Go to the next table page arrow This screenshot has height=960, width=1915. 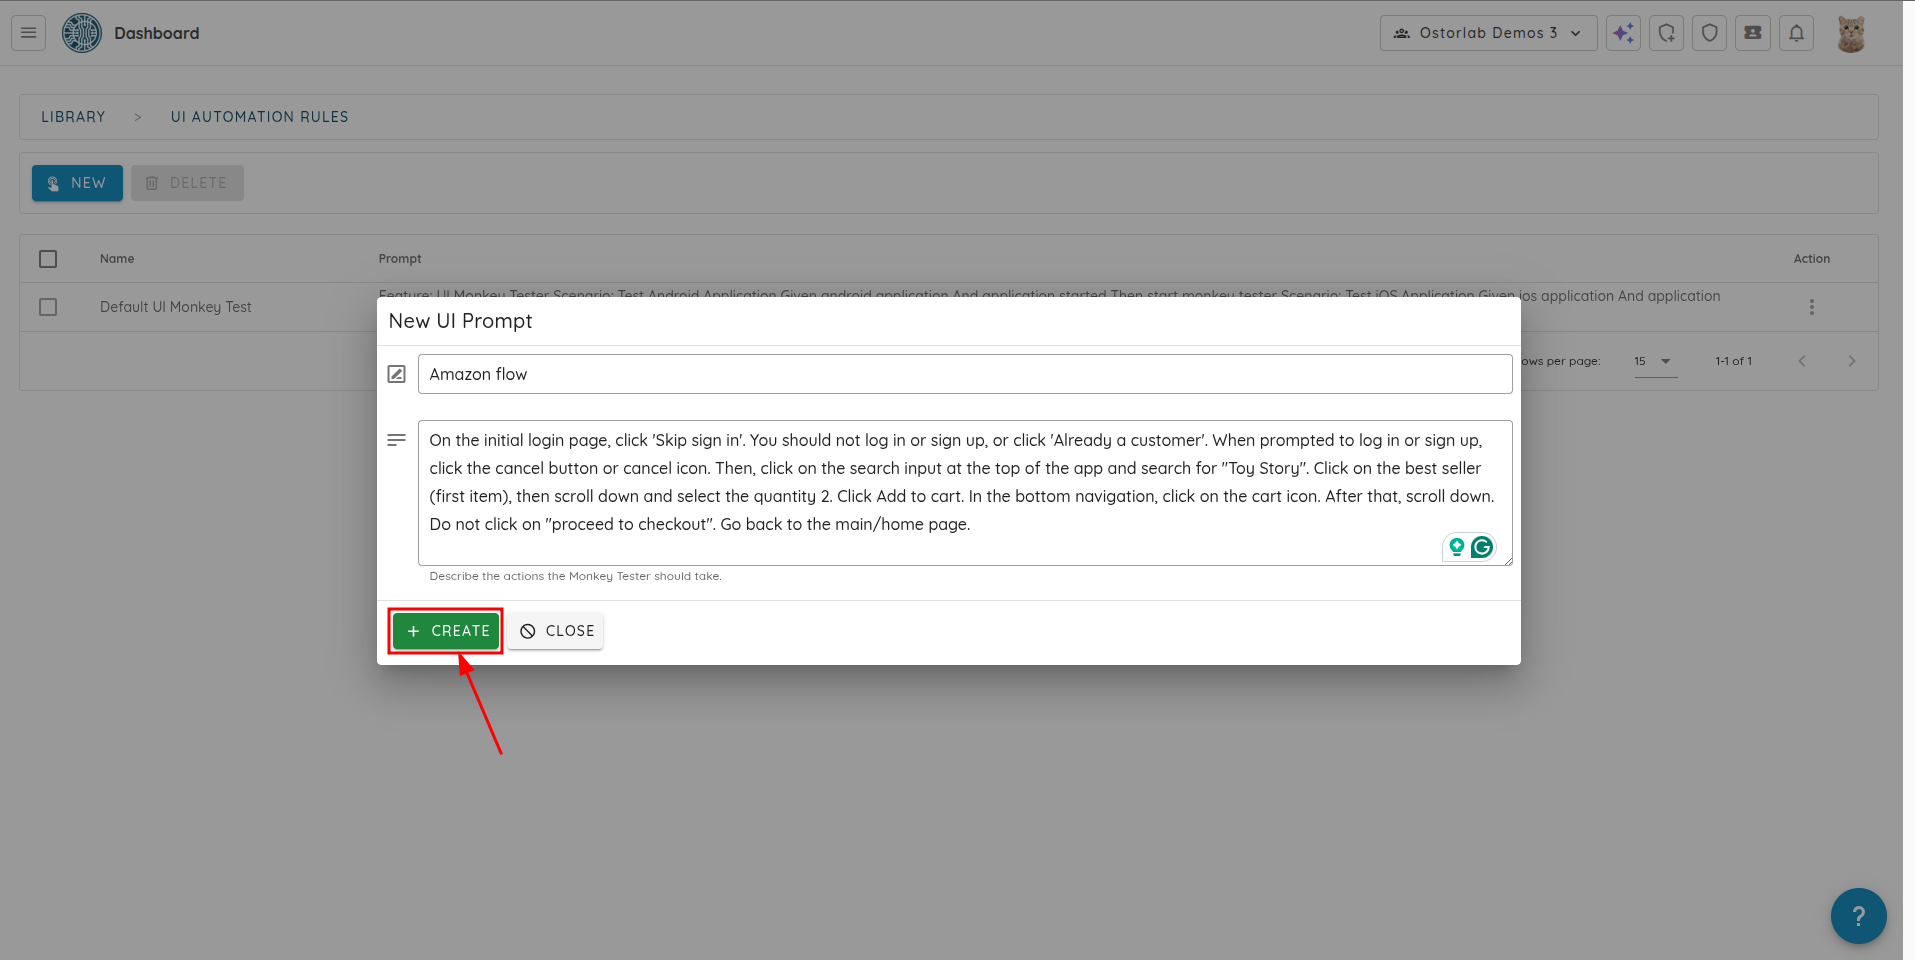click(x=1852, y=361)
